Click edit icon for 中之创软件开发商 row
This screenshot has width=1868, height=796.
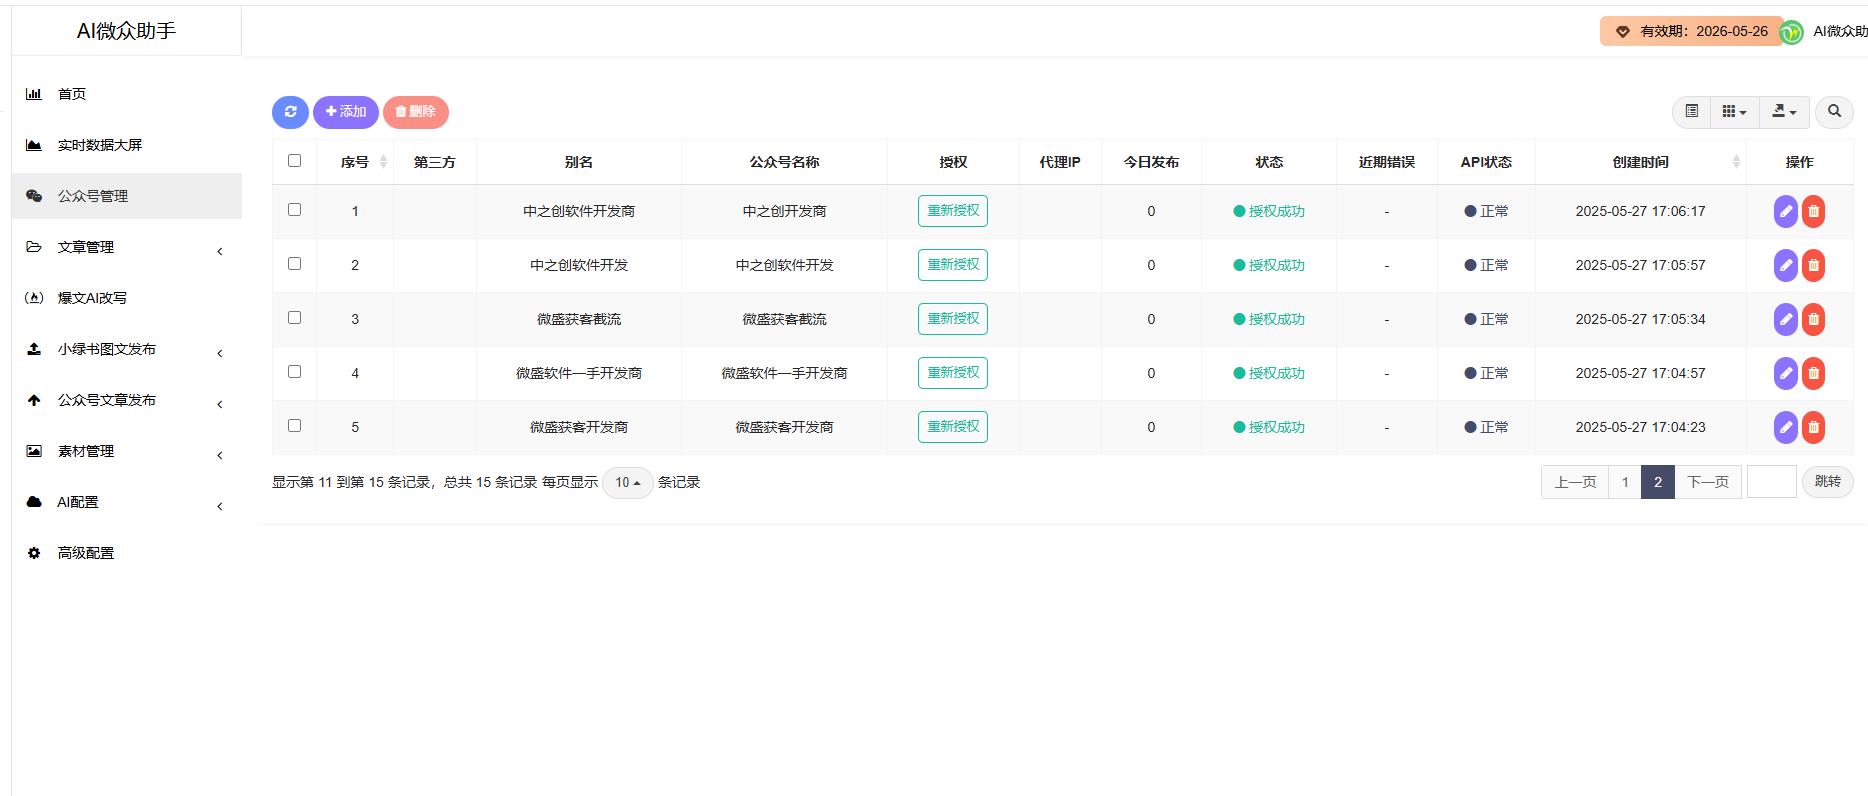(1785, 211)
